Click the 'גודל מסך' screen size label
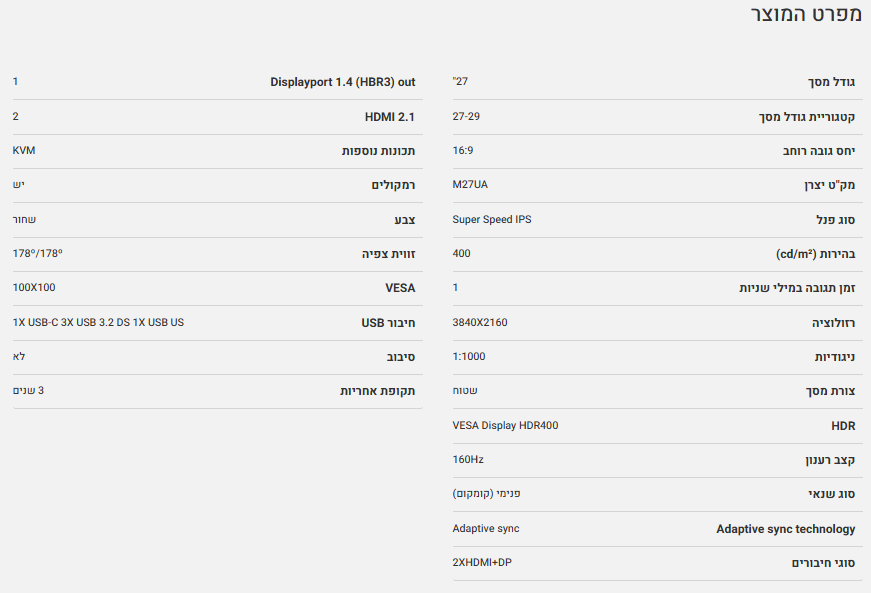The height and width of the screenshot is (593, 871). click(831, 82)
